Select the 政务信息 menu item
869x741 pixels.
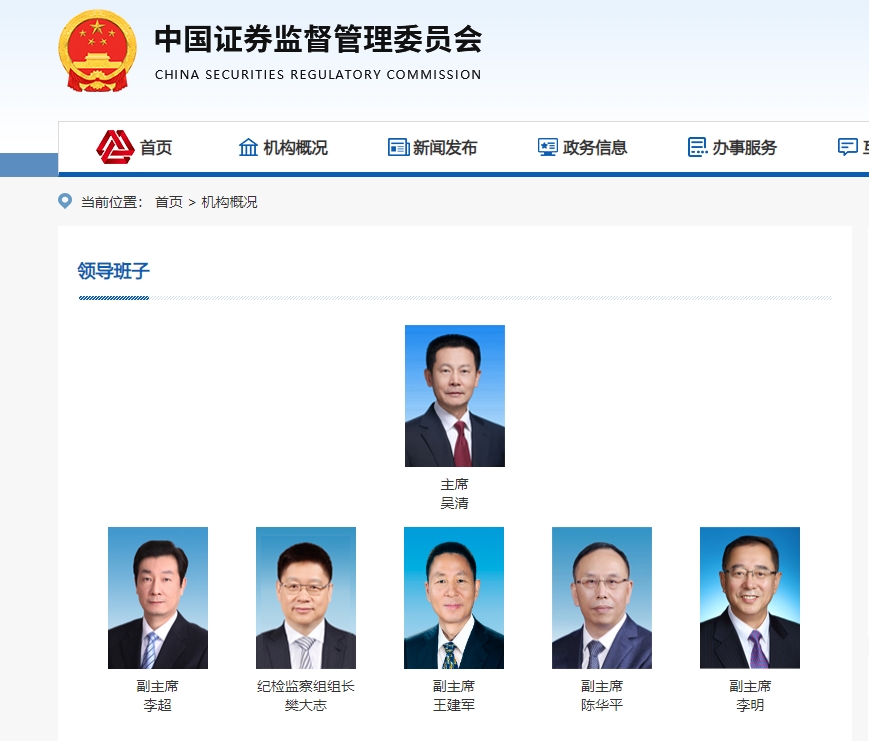coord(595,147)
